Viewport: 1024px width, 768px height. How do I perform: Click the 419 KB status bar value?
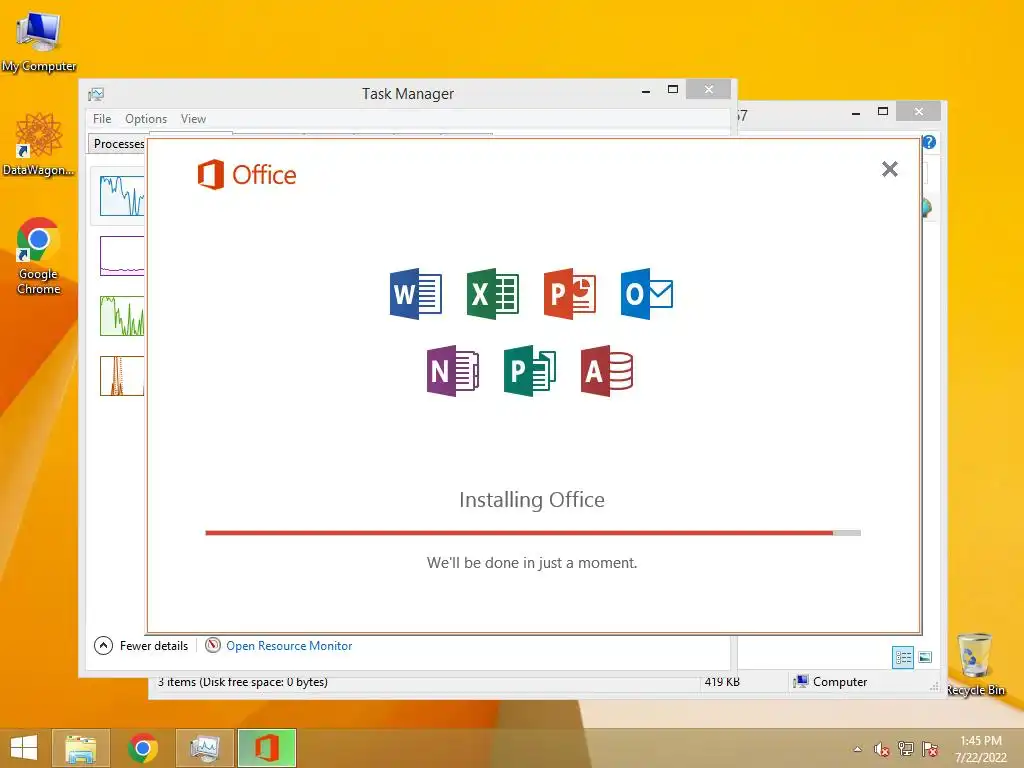(722, 682)
